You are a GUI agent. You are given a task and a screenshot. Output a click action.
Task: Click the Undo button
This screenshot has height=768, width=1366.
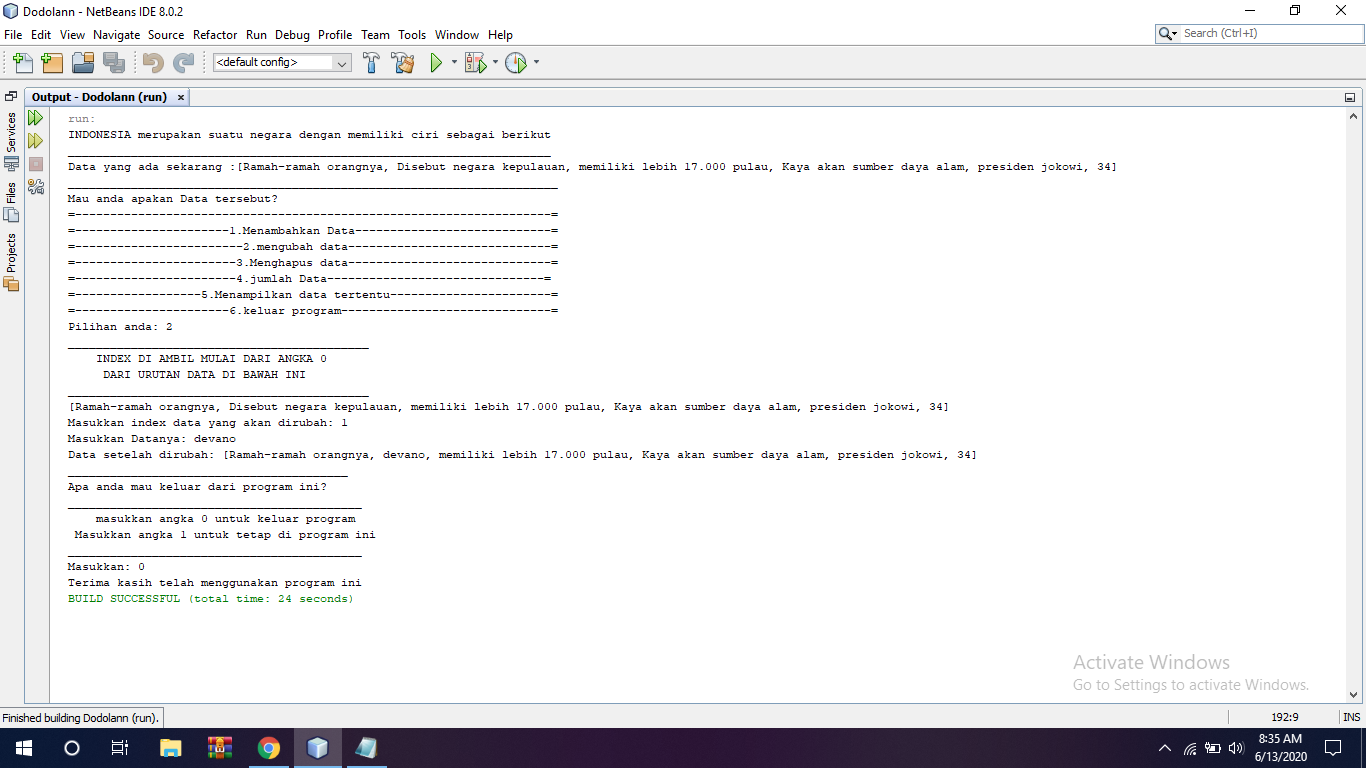click(x=151, y=62)
